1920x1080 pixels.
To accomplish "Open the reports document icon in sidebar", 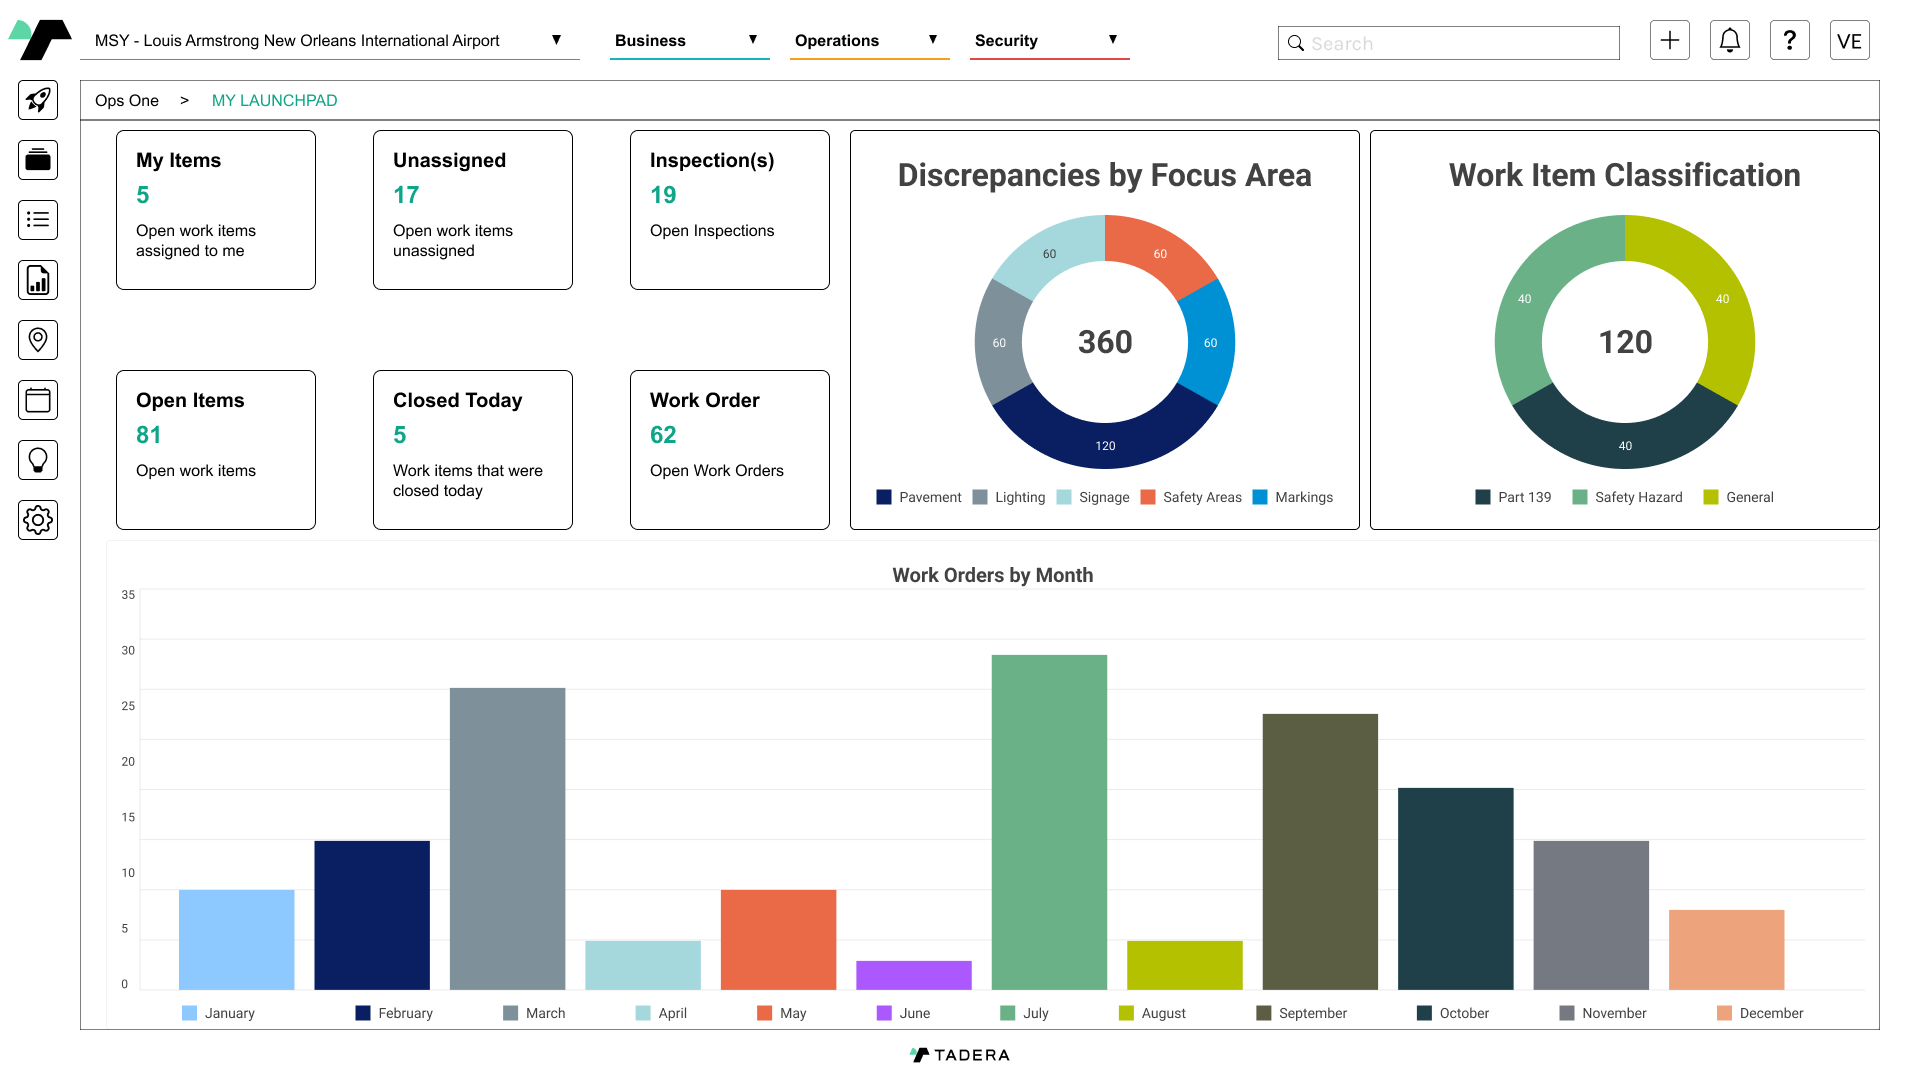I will click(x=38, y=280).
